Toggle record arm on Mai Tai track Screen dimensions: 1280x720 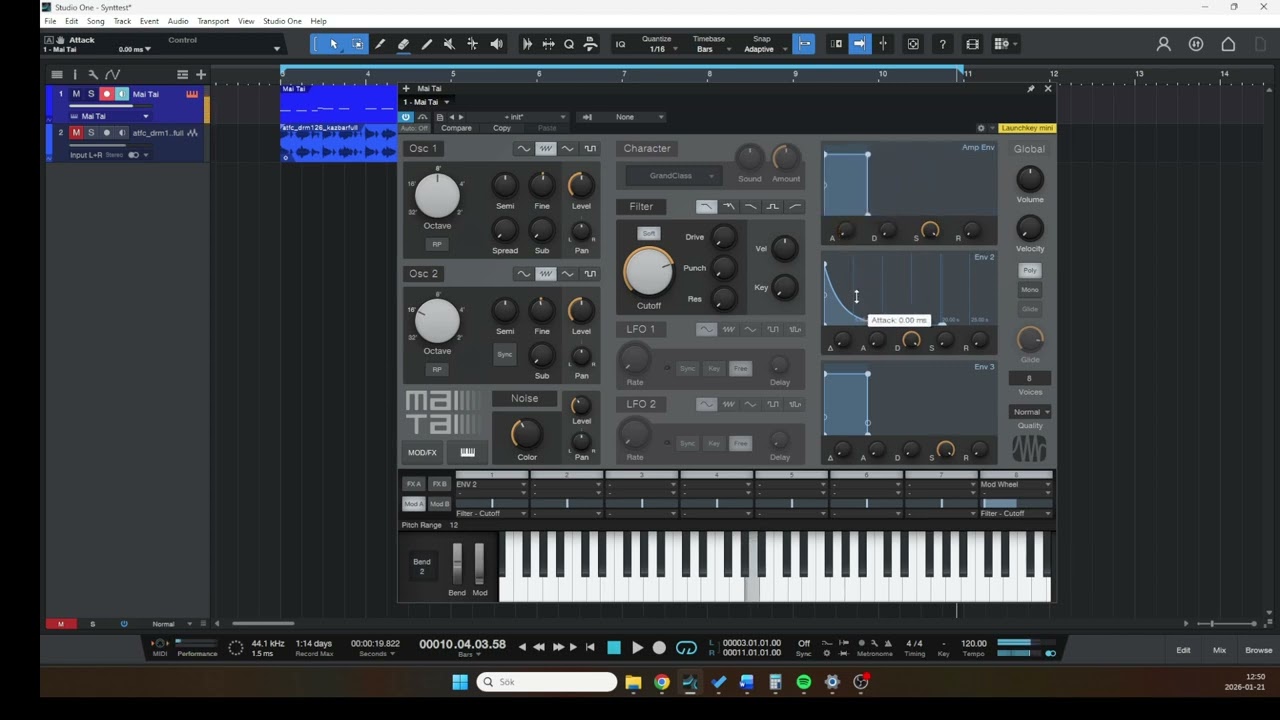106,94
